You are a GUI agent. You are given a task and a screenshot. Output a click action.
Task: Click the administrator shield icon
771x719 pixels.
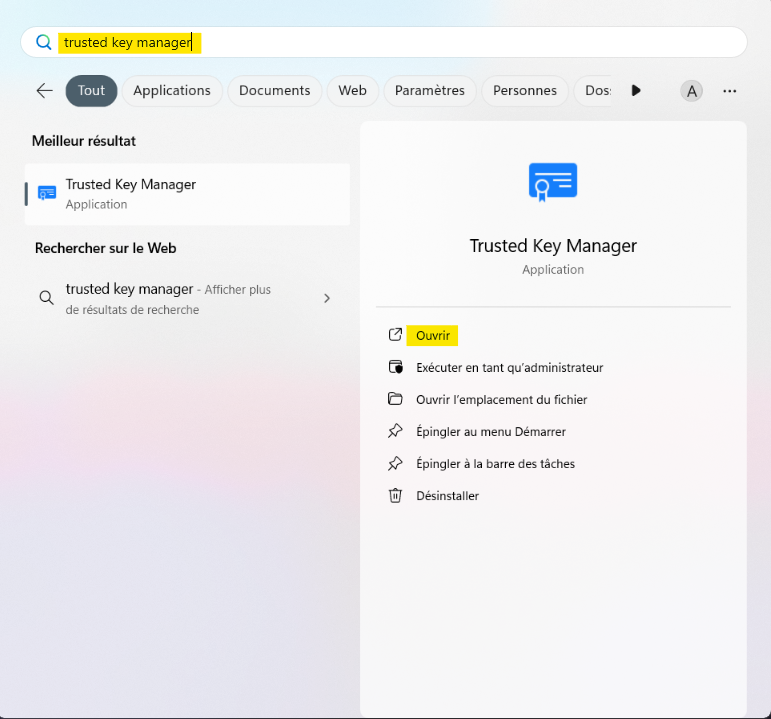395,367
